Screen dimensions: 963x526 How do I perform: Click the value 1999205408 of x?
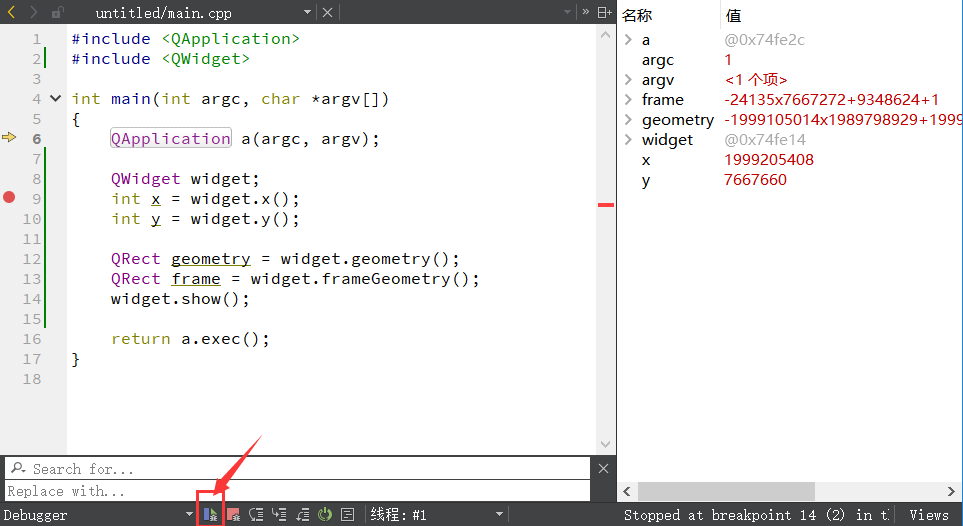[768, 160]
